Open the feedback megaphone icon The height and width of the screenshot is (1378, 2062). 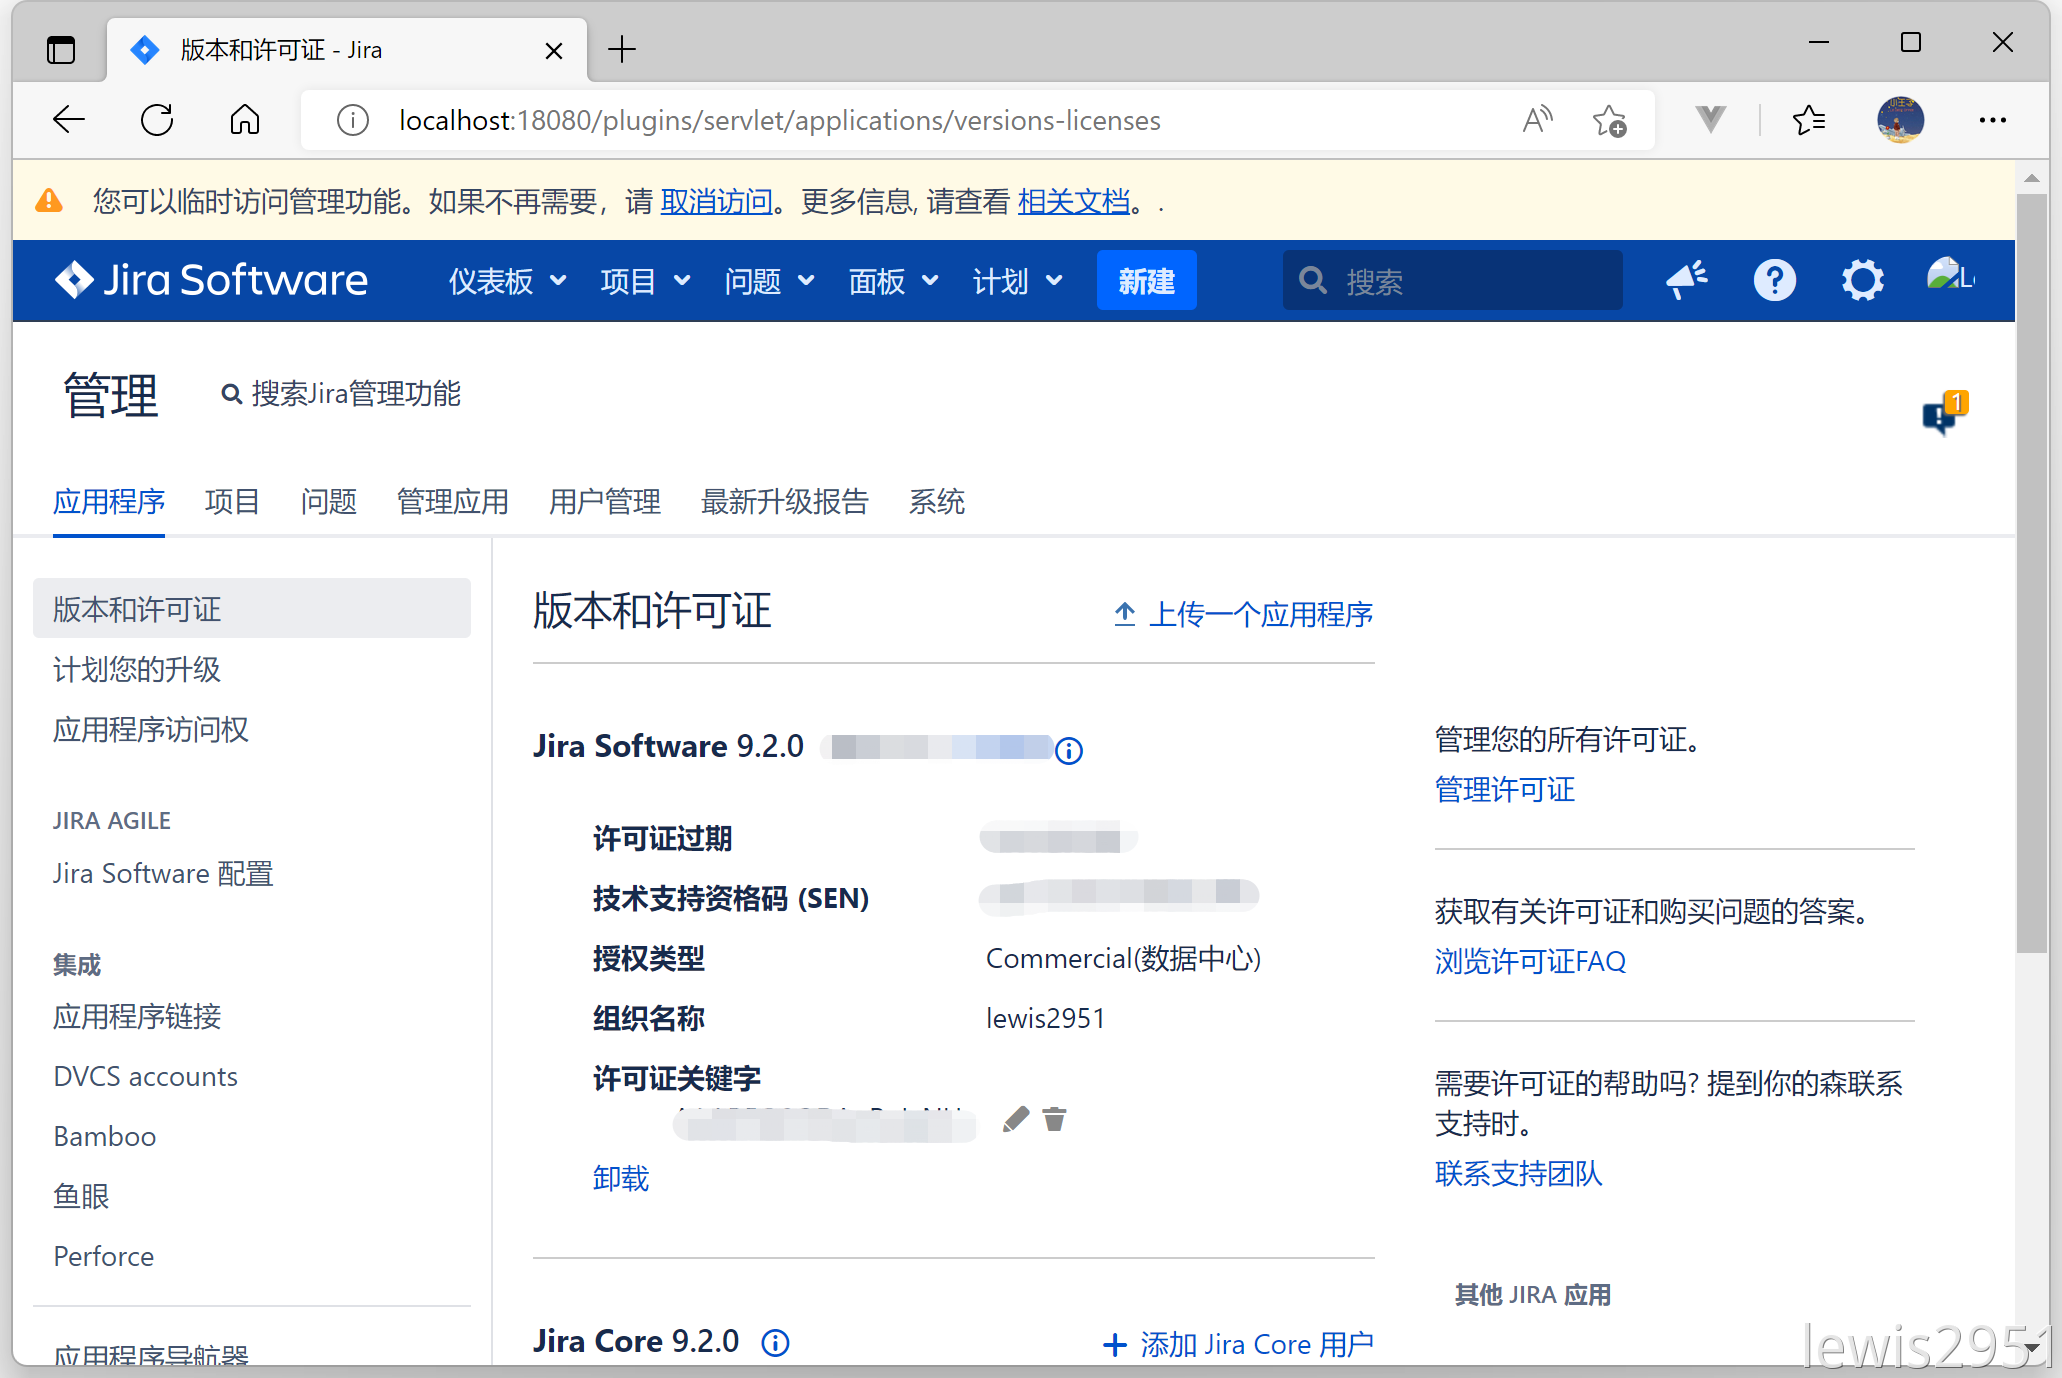(1687, 280)
